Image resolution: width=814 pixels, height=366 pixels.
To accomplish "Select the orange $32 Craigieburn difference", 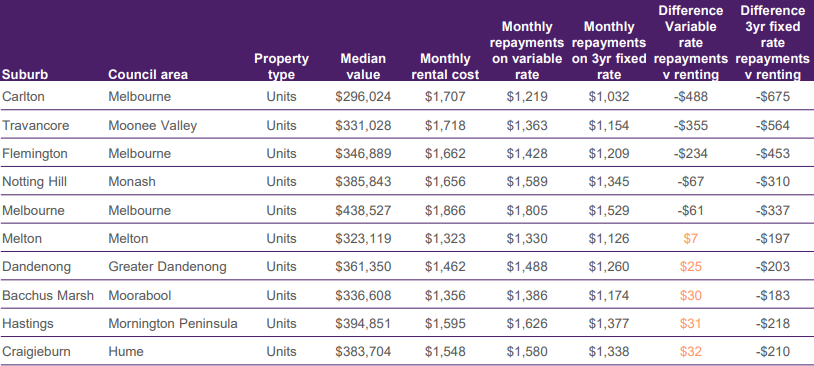I will [690, 351].
